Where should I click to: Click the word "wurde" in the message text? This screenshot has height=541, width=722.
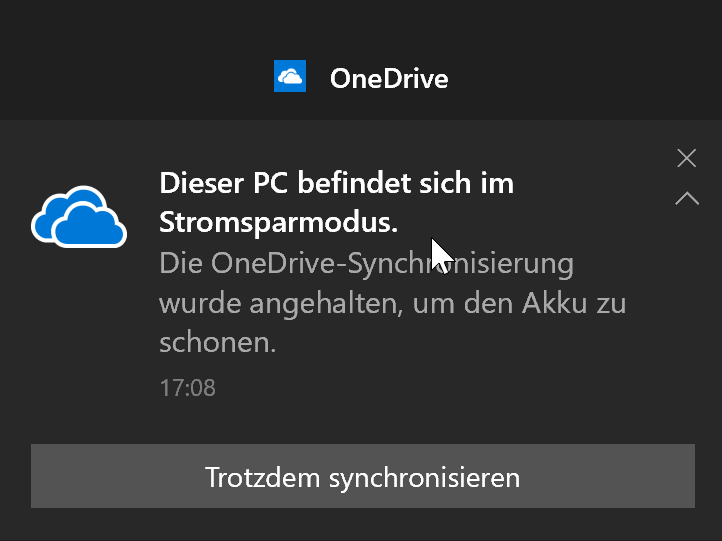pos(194,303)
